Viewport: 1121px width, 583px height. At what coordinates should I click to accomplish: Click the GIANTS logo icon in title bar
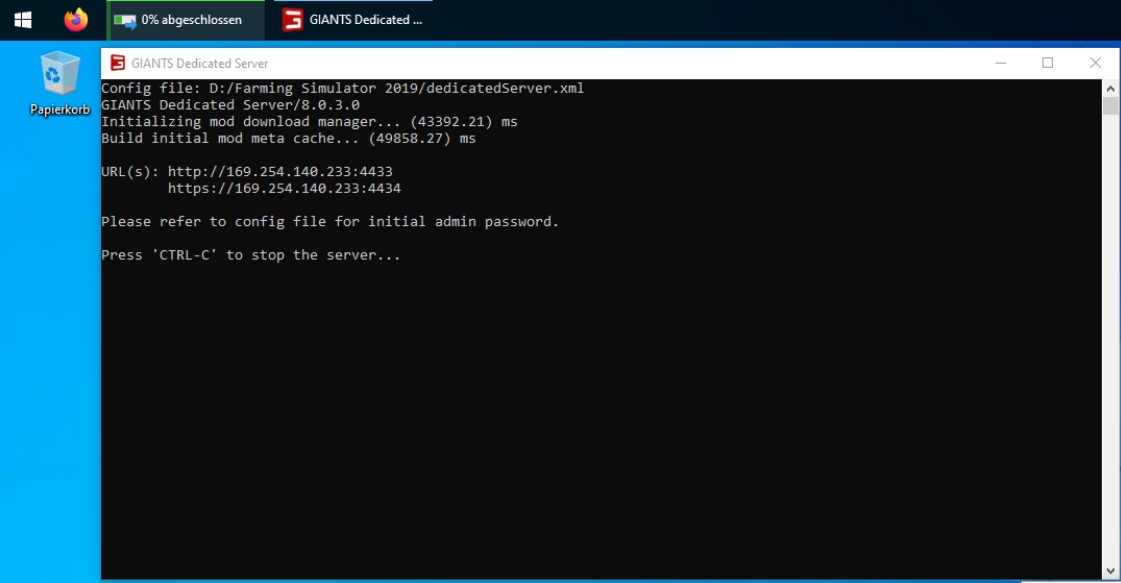point(117,63)
